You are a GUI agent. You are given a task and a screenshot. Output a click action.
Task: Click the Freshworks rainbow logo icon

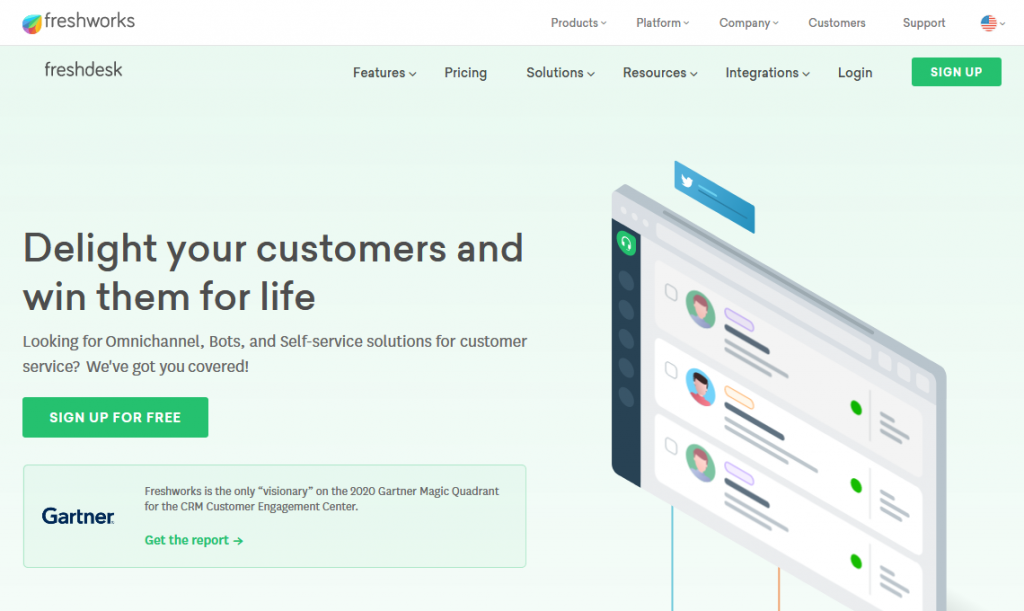click(x=32, y=24)
